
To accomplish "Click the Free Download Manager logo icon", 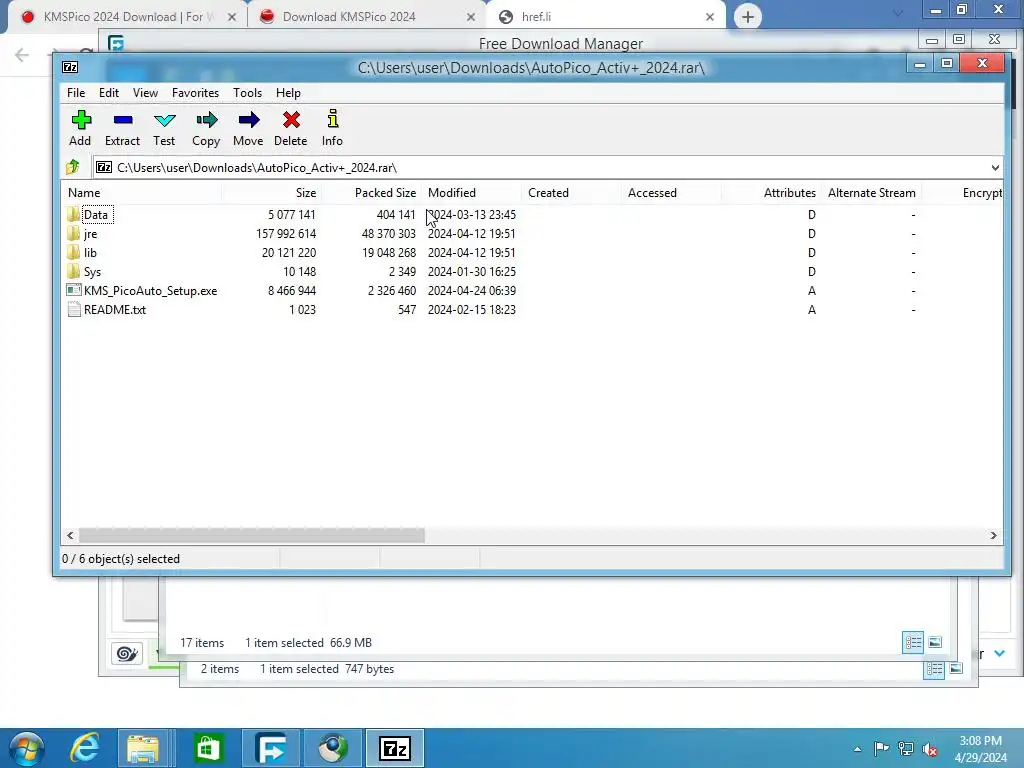I will [116, 44].
